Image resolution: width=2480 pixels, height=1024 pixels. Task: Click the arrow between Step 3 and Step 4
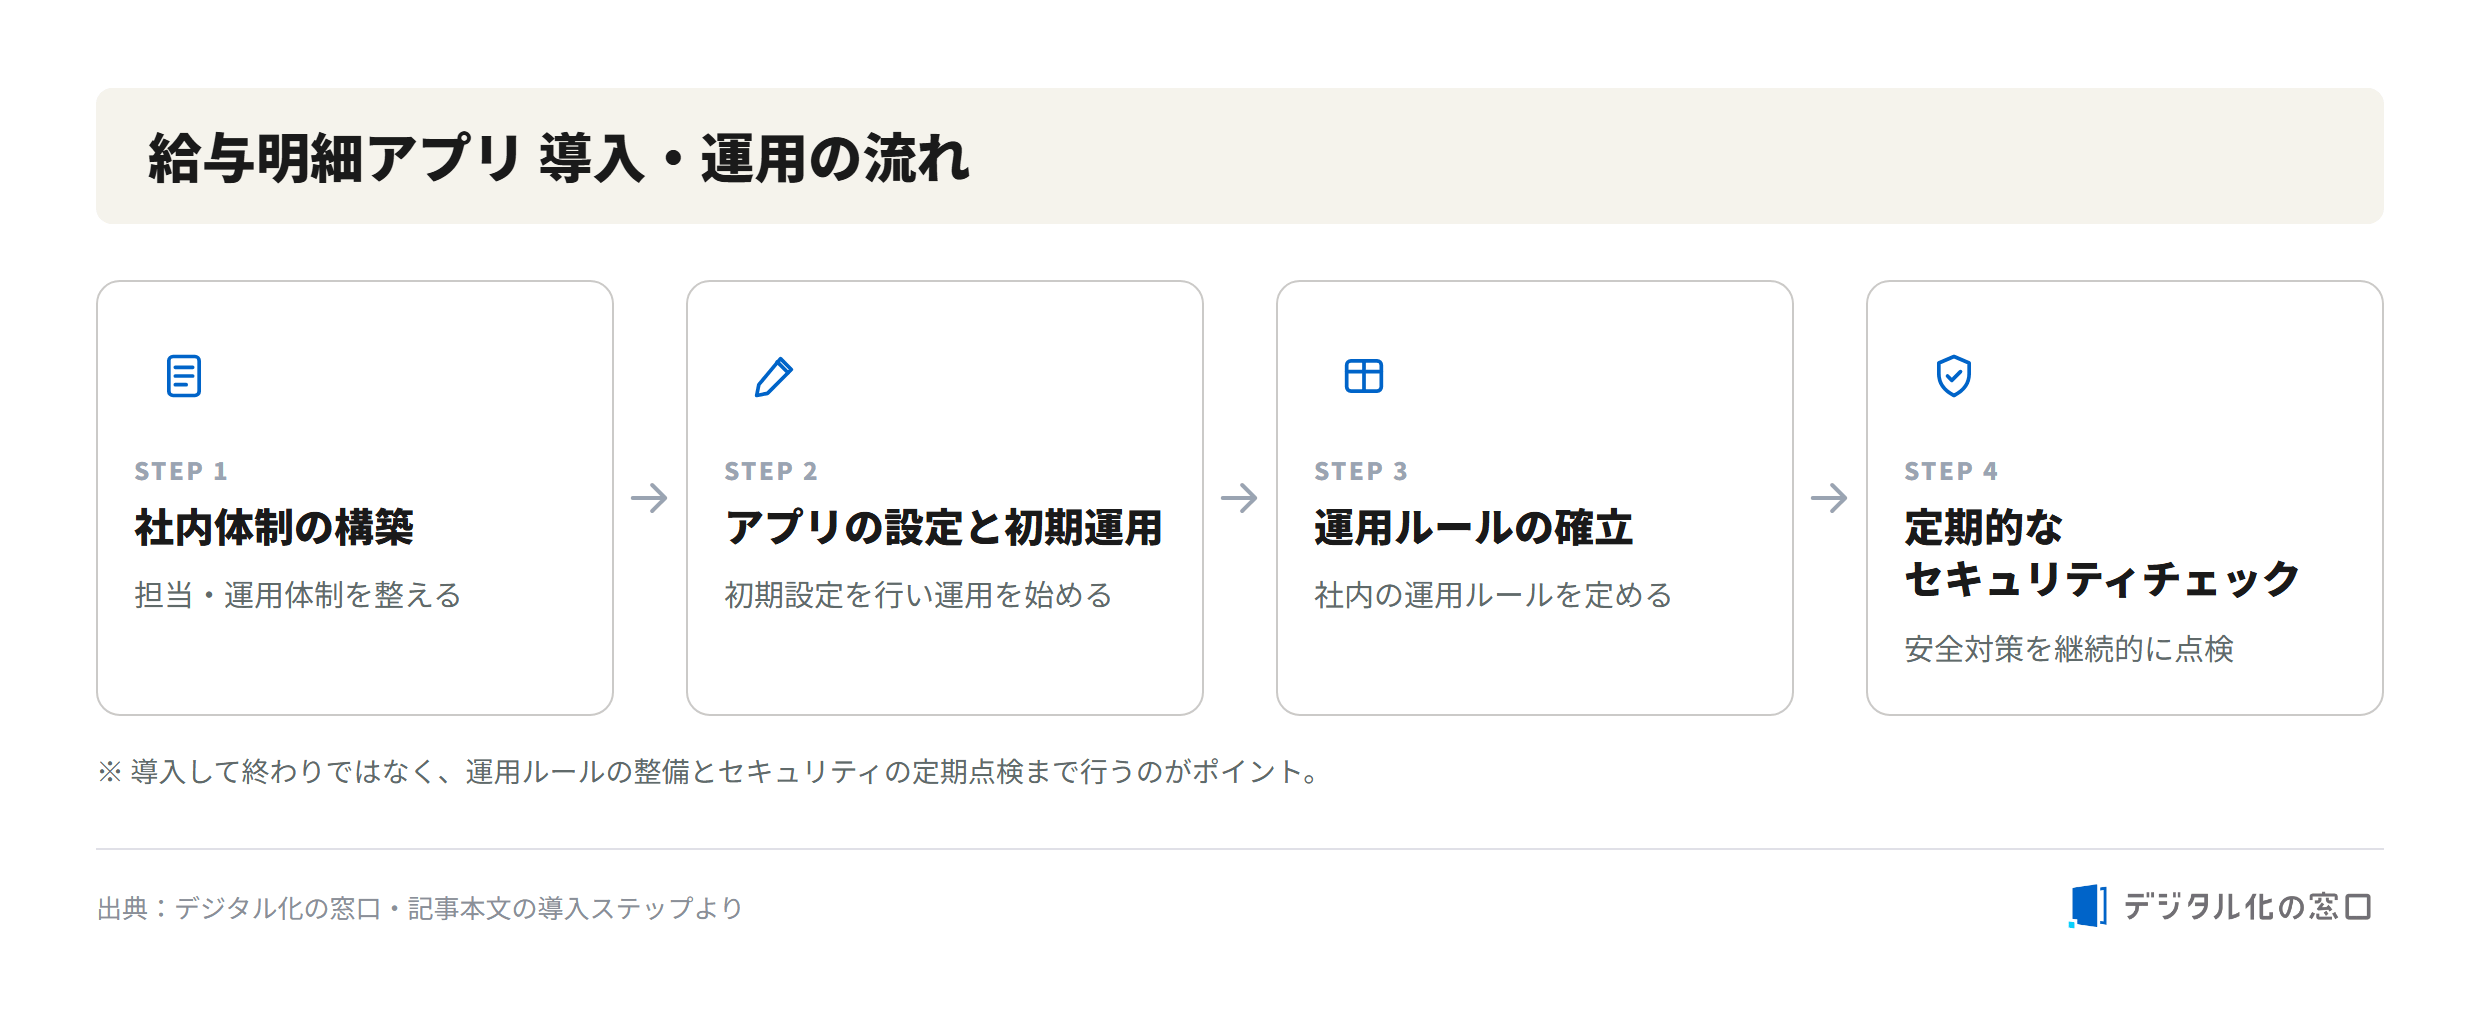pyautogui.click(x=1829, y=497)
